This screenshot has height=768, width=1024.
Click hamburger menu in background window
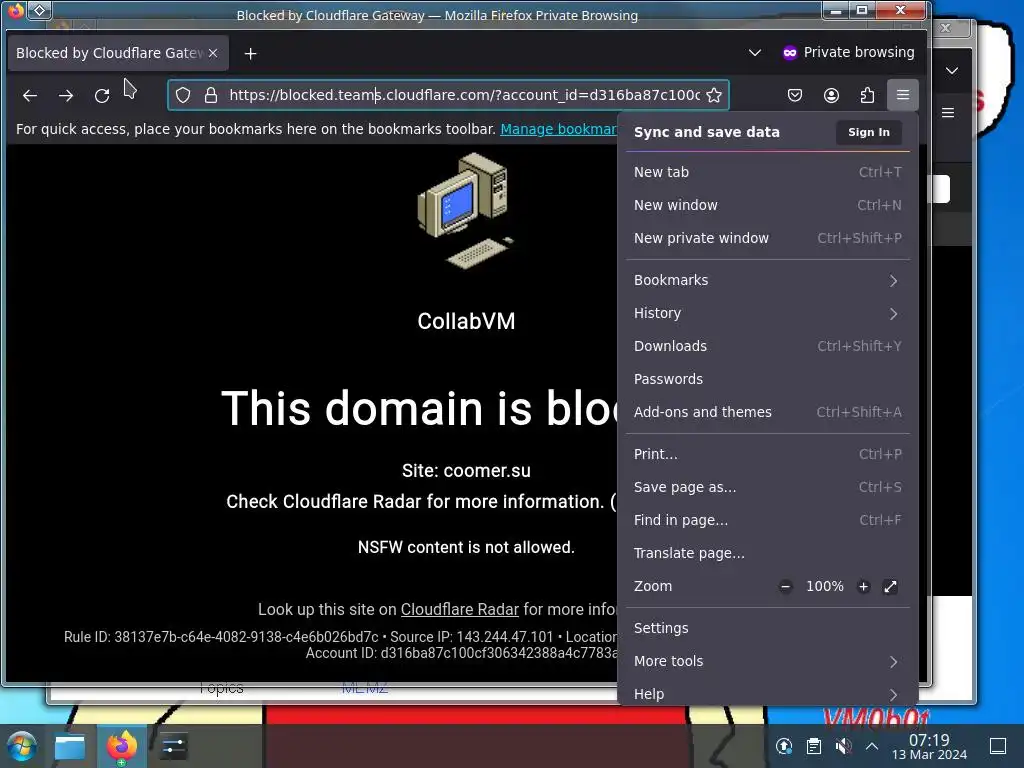pyautogui.click(x=948, y=113)
